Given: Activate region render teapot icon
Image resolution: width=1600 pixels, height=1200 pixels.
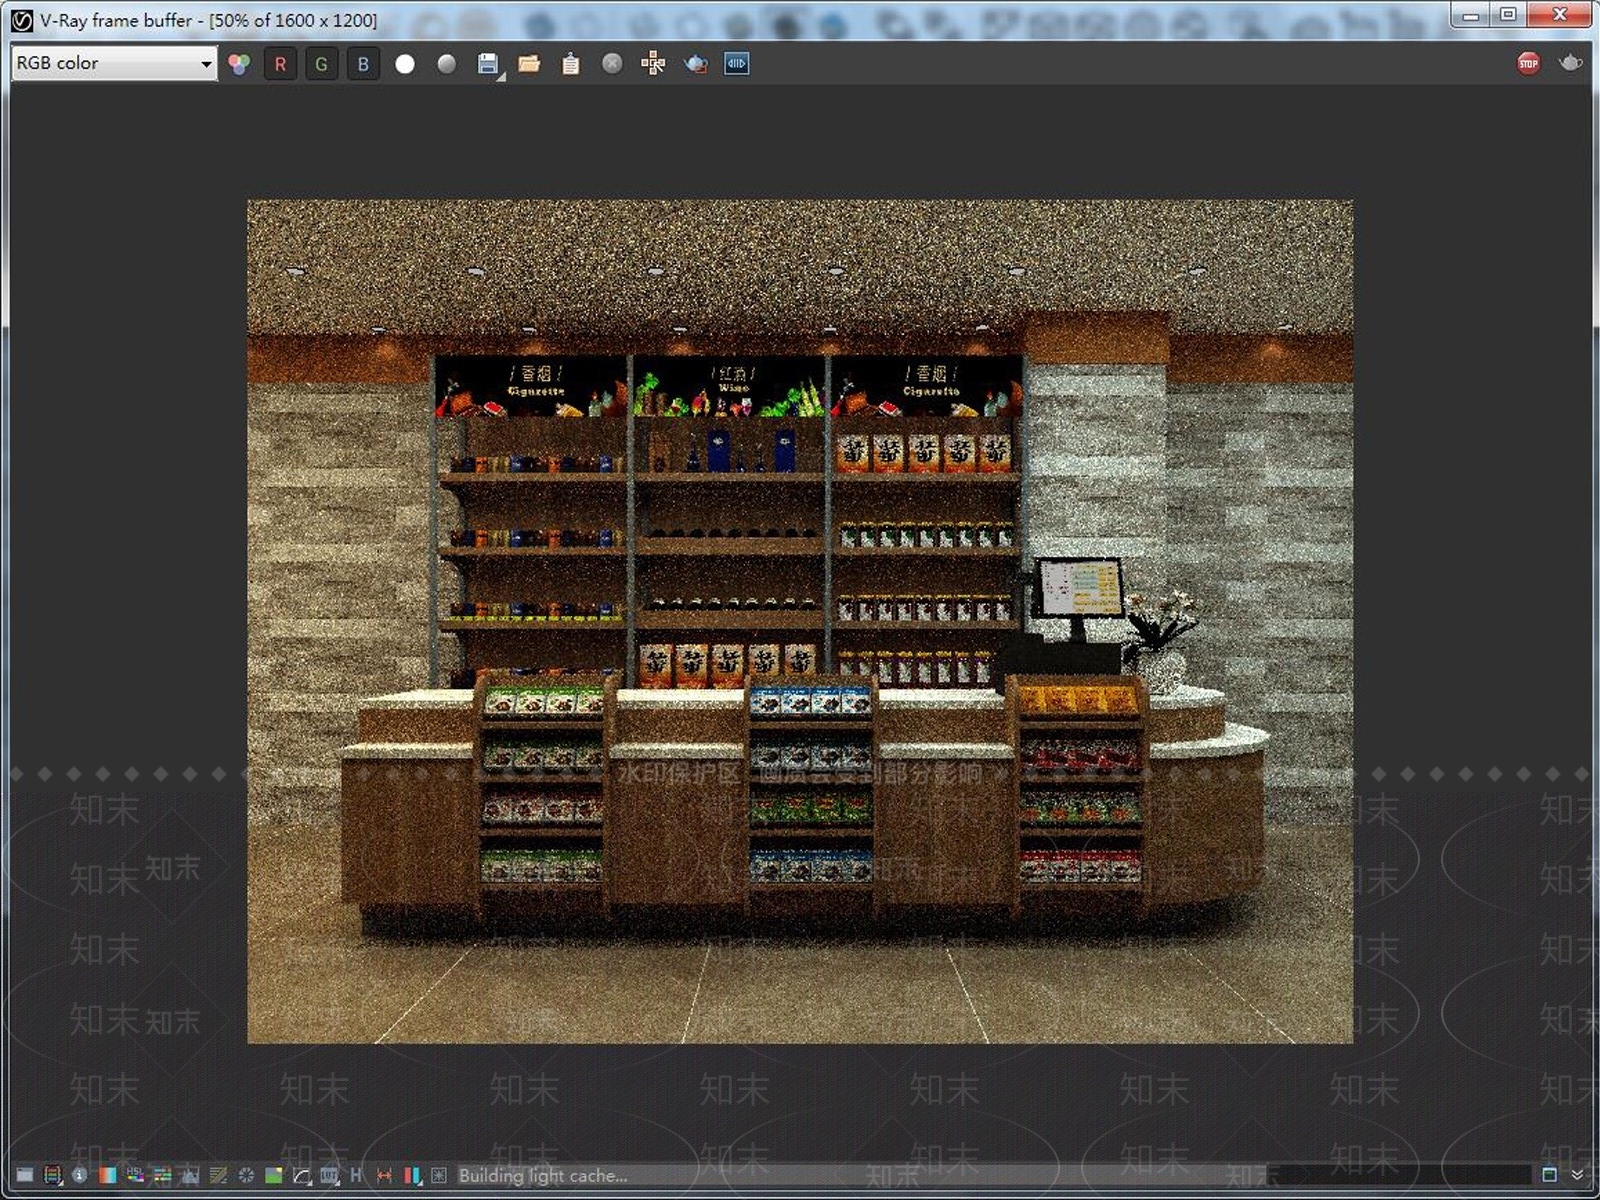Looking at the screenshot, I should 695,64.
